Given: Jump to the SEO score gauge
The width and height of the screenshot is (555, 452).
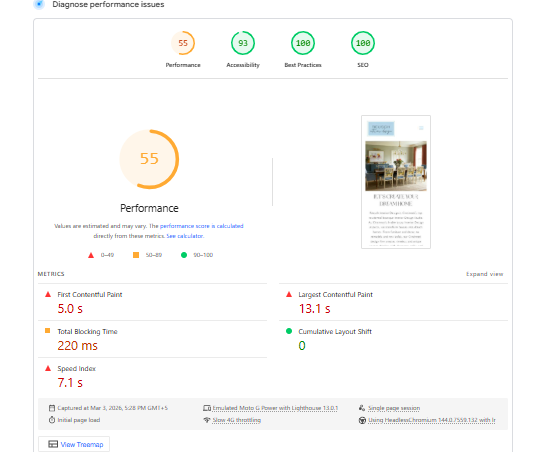Looking at the screenshot, I should (x=363, y=43).
